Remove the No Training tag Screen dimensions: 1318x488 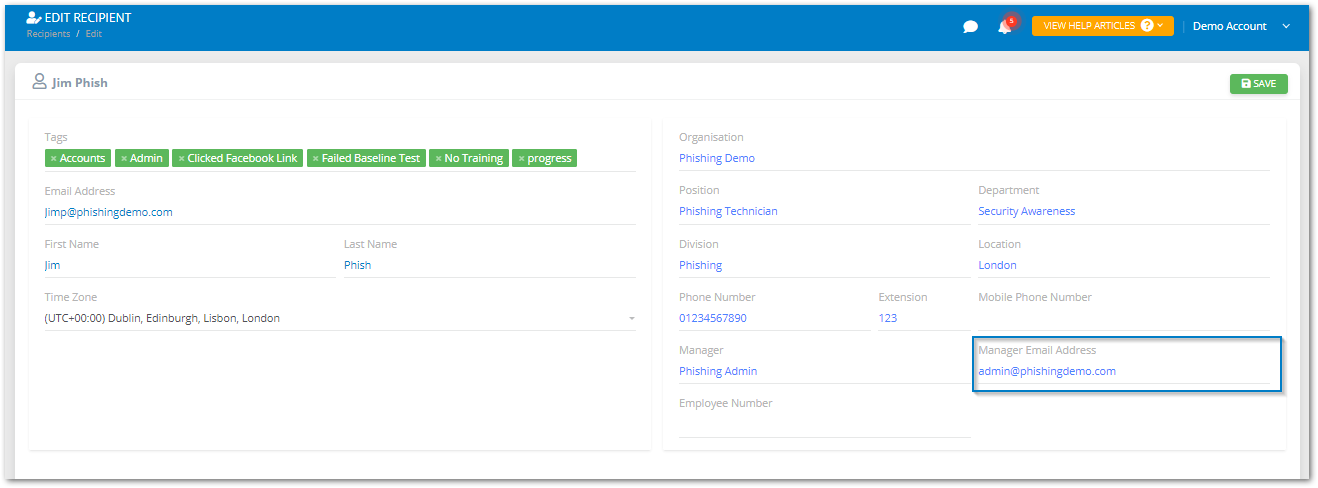tap(438, 158)
